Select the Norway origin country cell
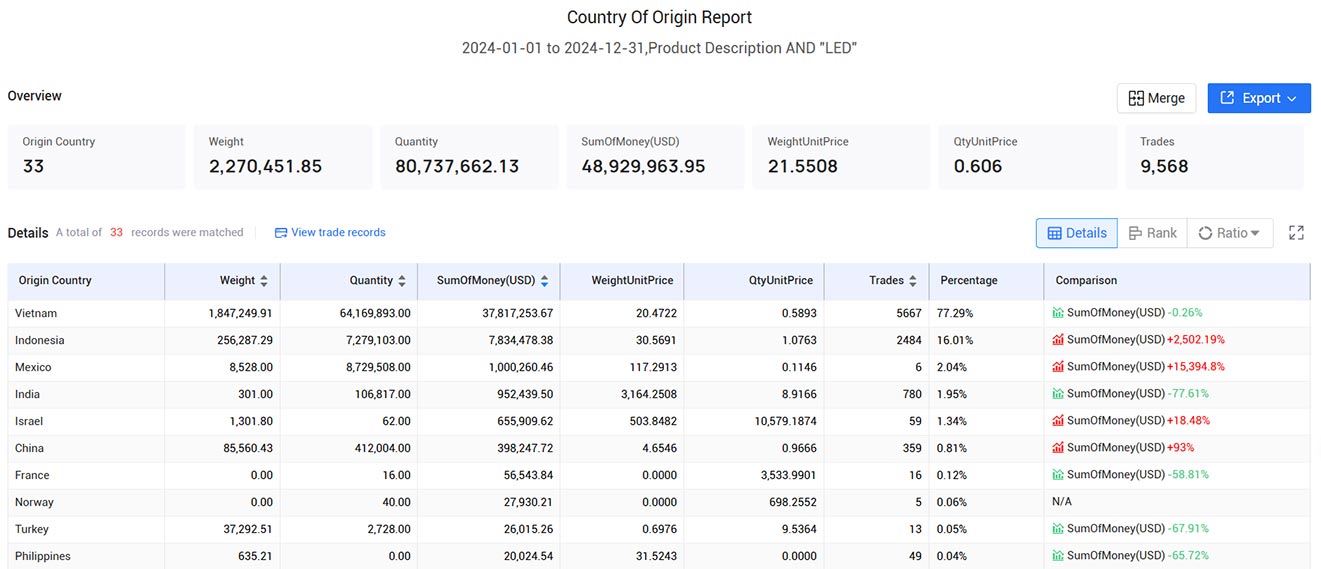The image size is (1321, 569). [86, 502]
